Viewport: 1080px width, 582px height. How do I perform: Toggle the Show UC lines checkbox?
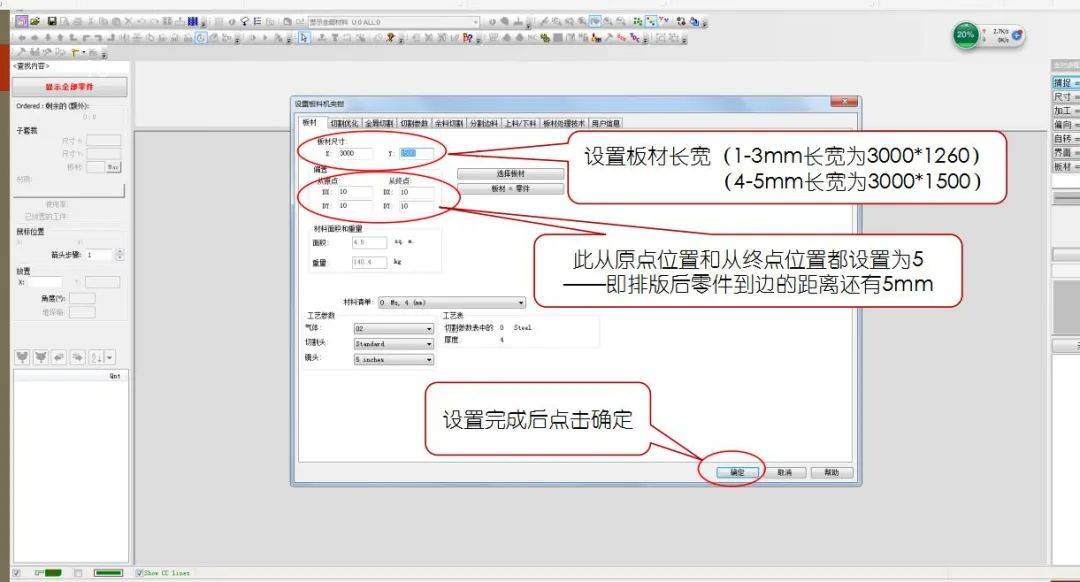[140, 574]
